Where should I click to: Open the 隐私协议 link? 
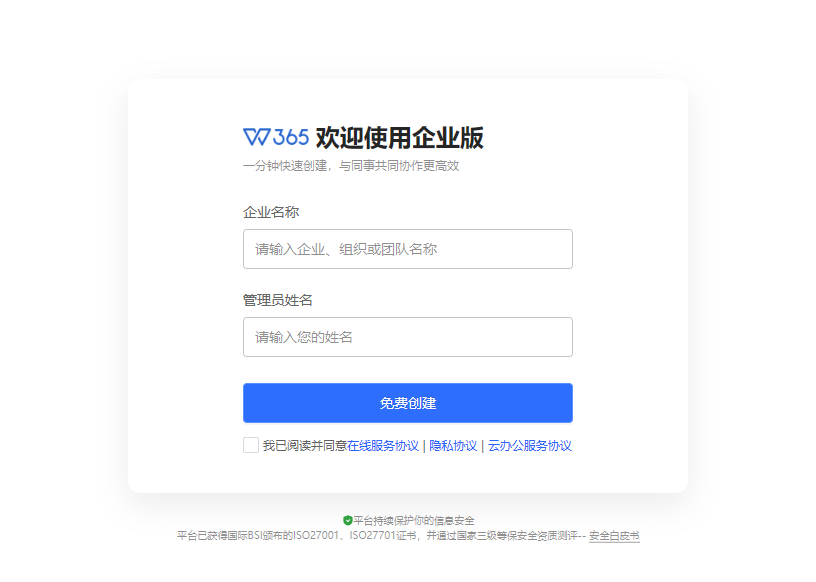coord(453,446)
